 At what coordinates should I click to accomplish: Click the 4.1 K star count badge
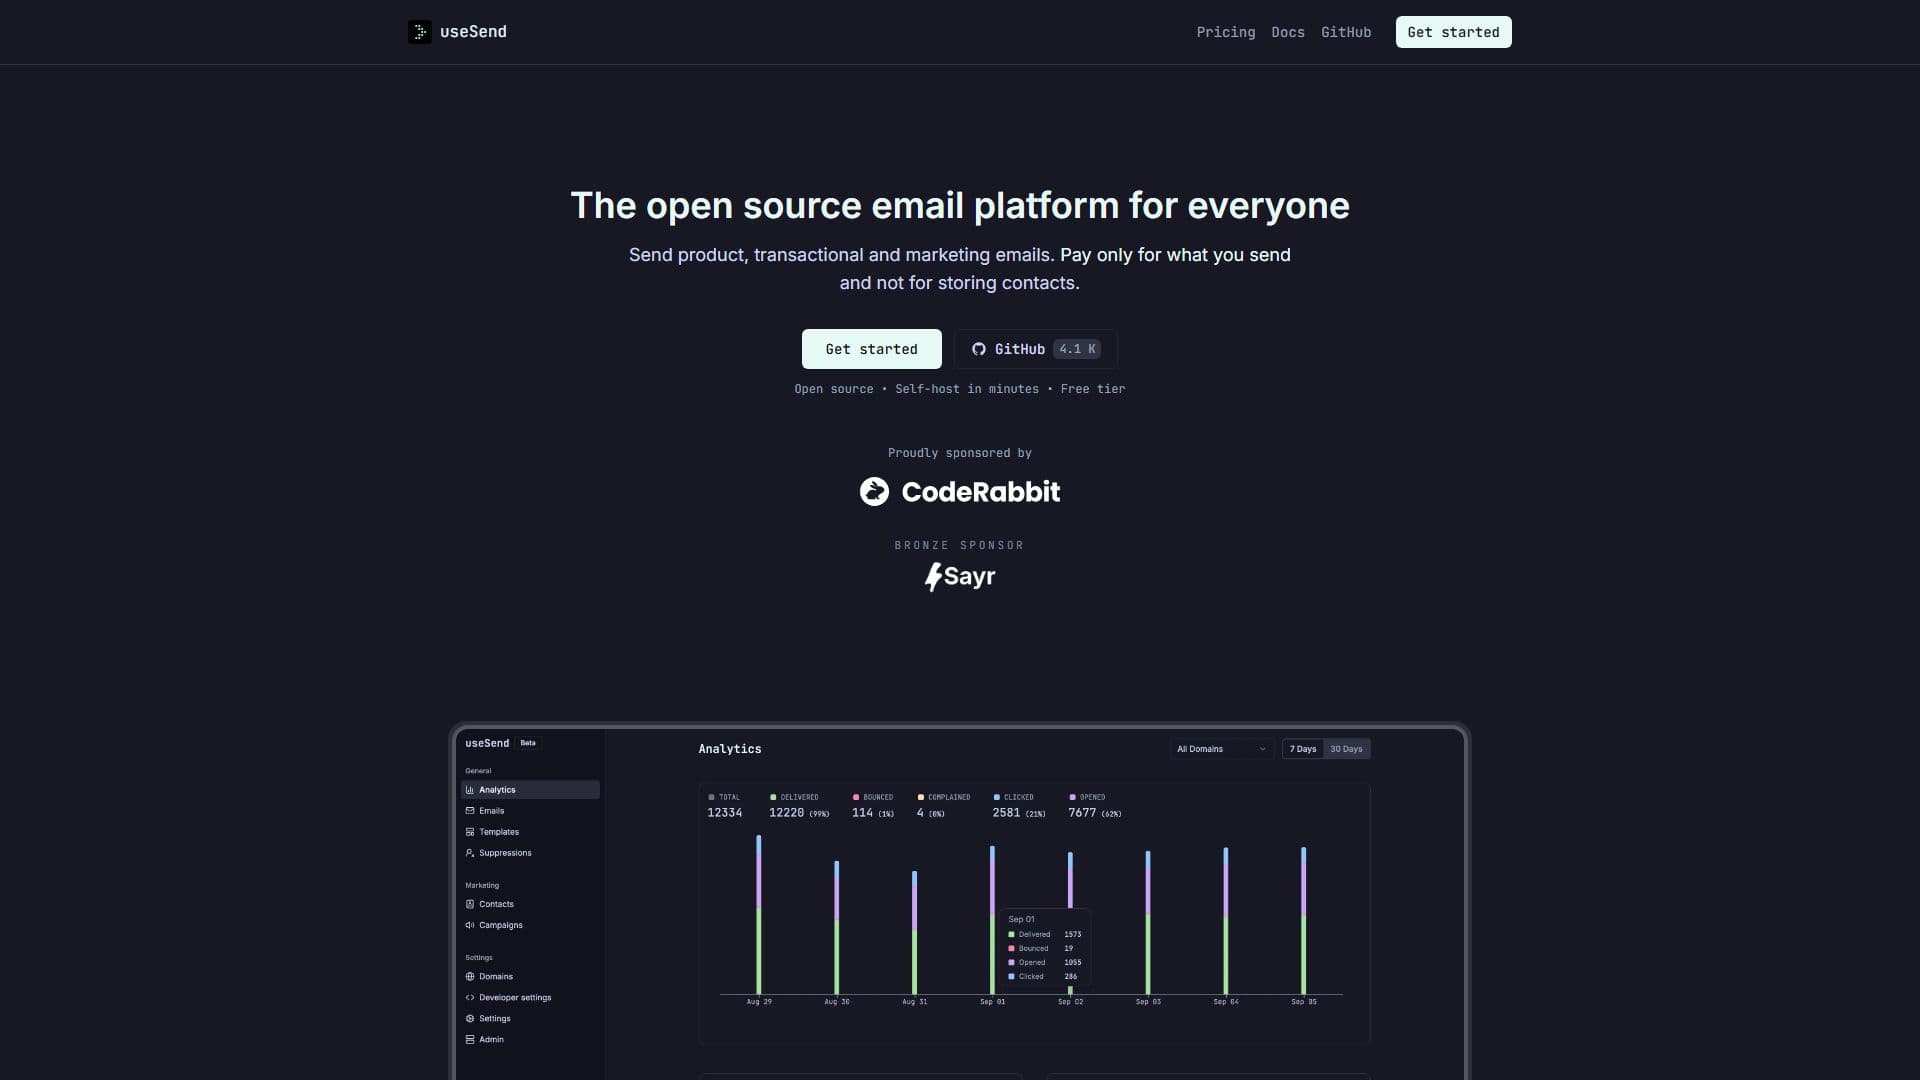[1077, 349]
